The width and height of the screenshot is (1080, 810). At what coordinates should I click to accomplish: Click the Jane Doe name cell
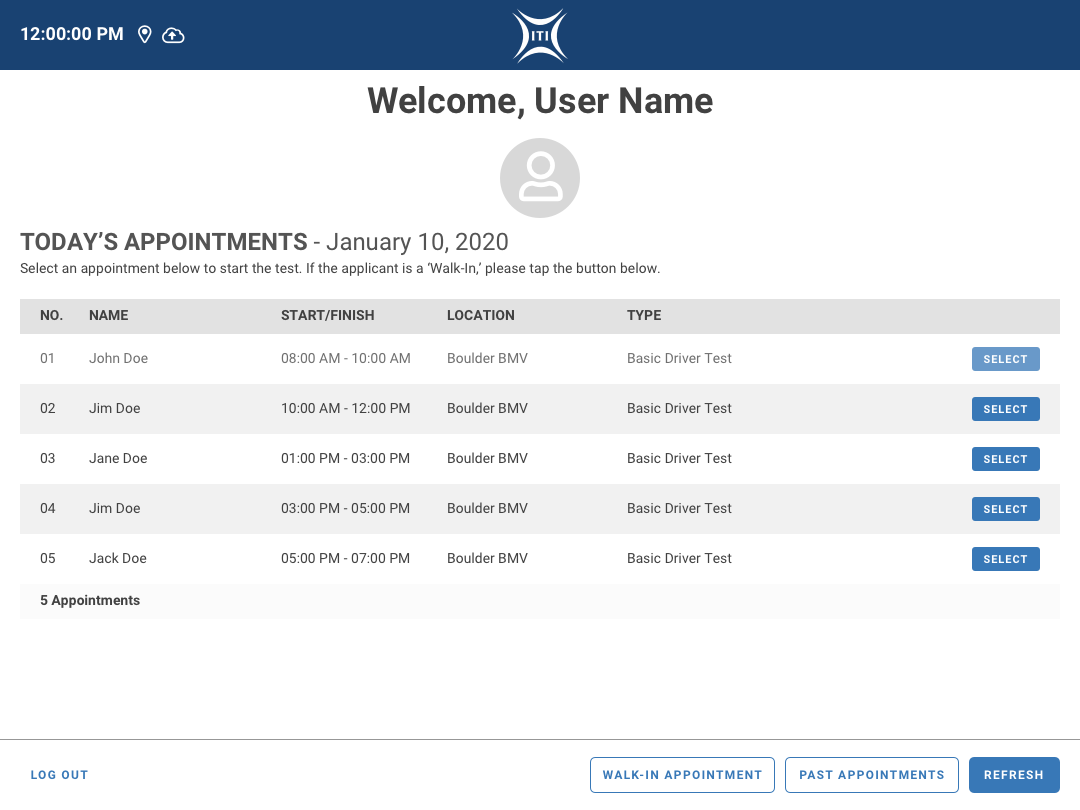click(x=118, y=459)
